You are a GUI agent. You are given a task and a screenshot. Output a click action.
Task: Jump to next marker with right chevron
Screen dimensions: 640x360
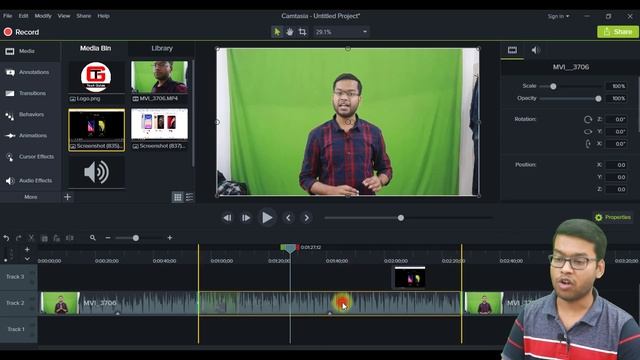[307, 218]
